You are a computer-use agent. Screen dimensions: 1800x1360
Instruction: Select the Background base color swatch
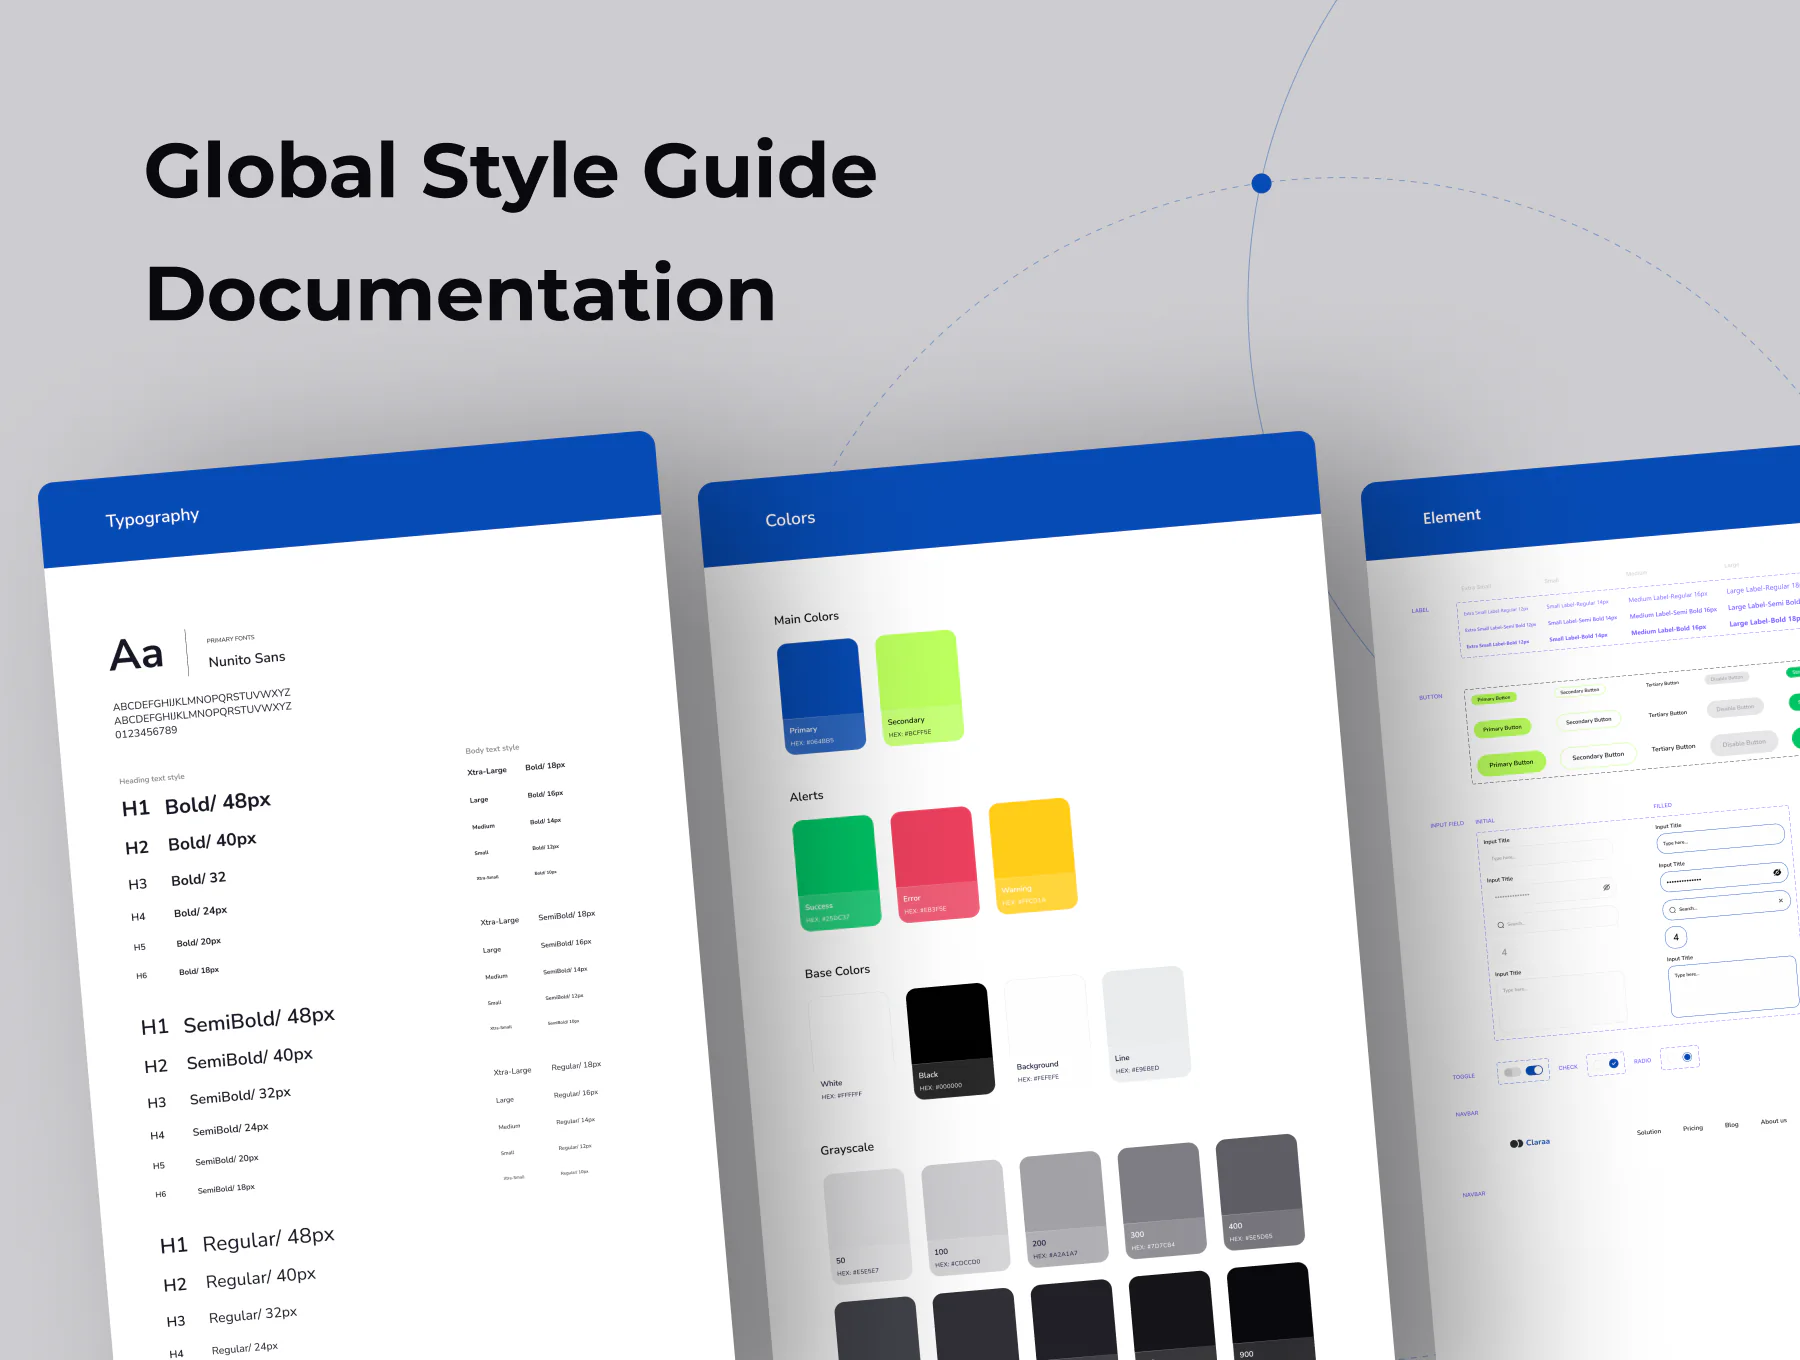pos(1048,1032)
